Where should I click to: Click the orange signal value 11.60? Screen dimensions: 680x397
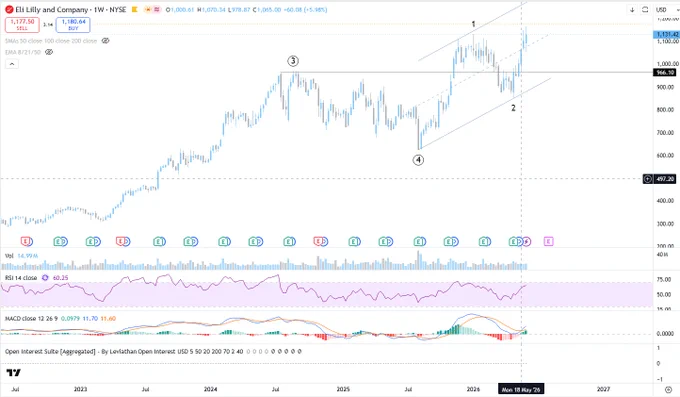point(108,318)
